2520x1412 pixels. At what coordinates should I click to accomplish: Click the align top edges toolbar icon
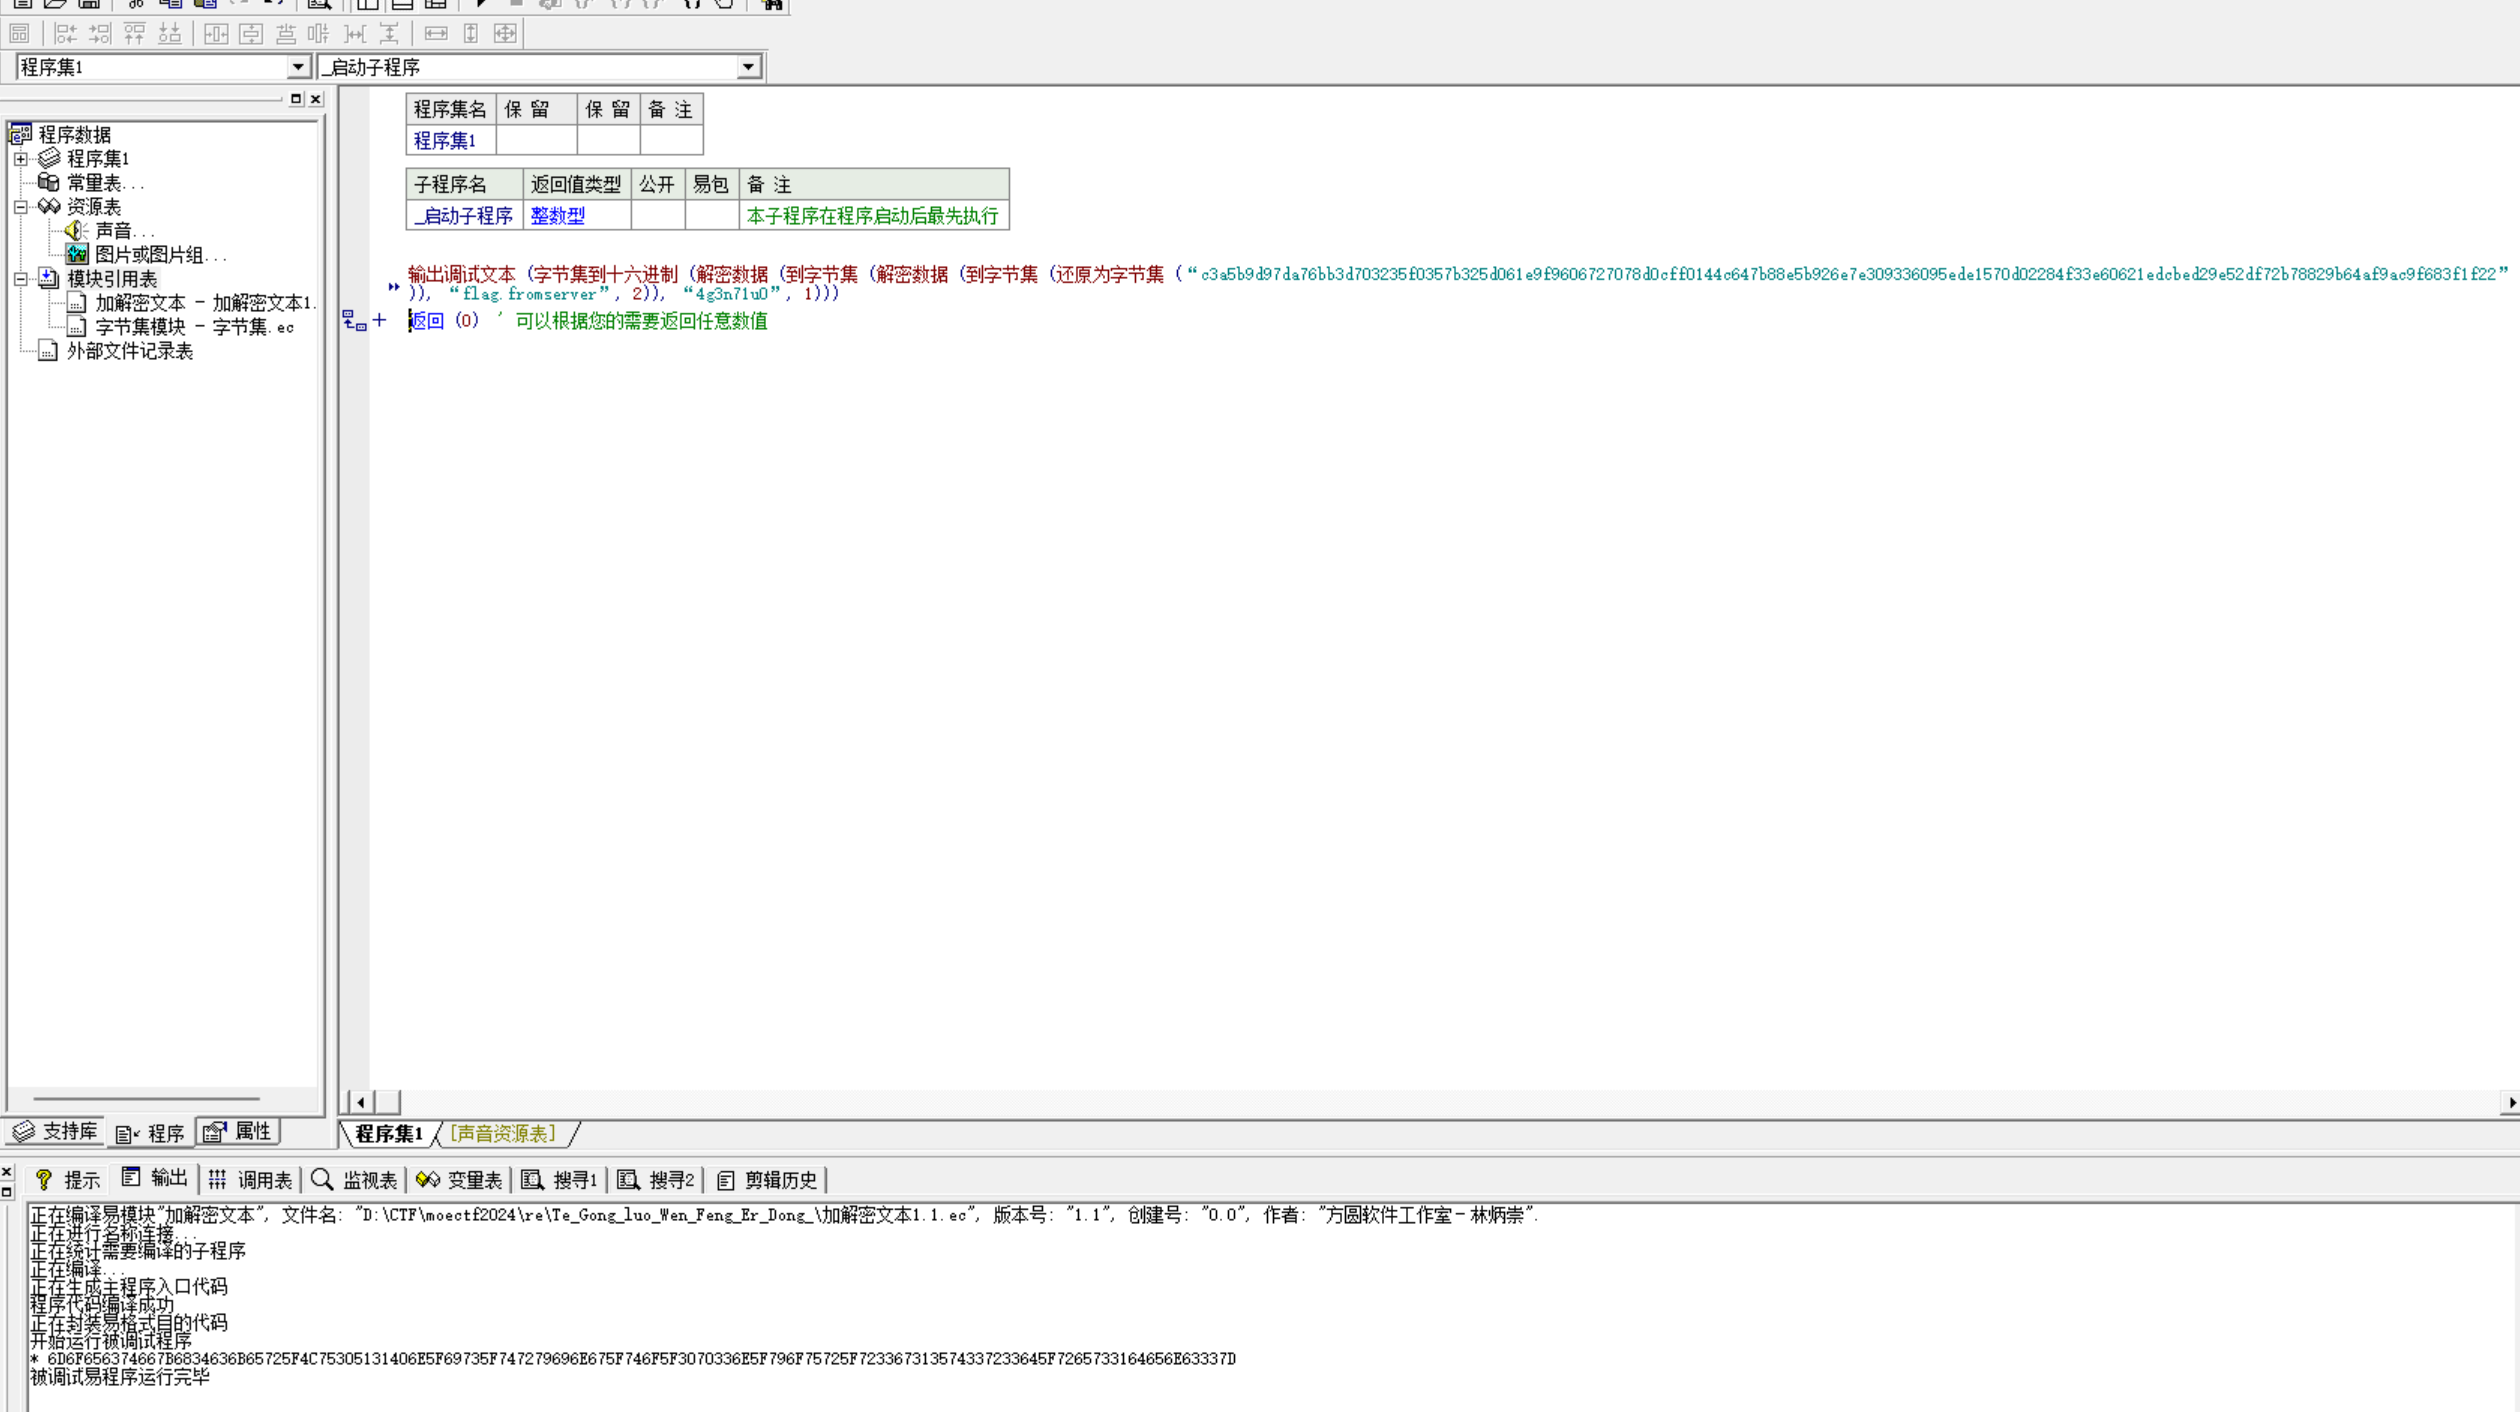[x=134, y=34]
